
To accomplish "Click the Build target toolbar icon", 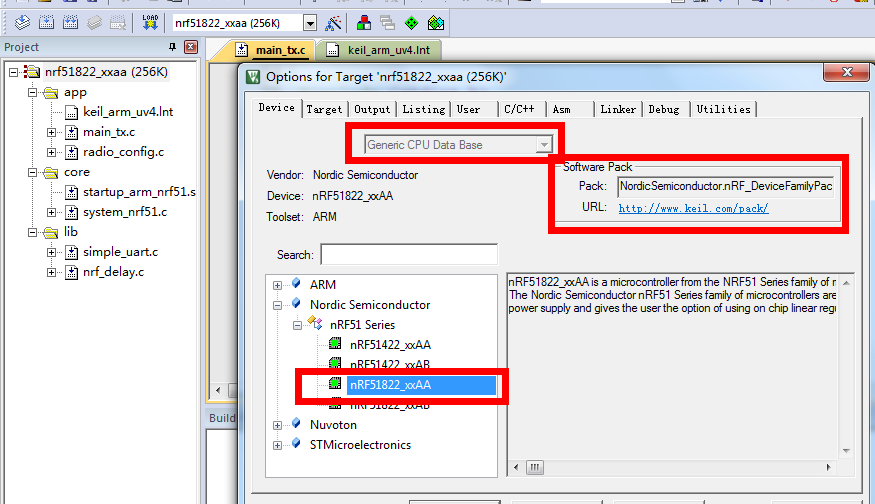I will click(46, 23).
